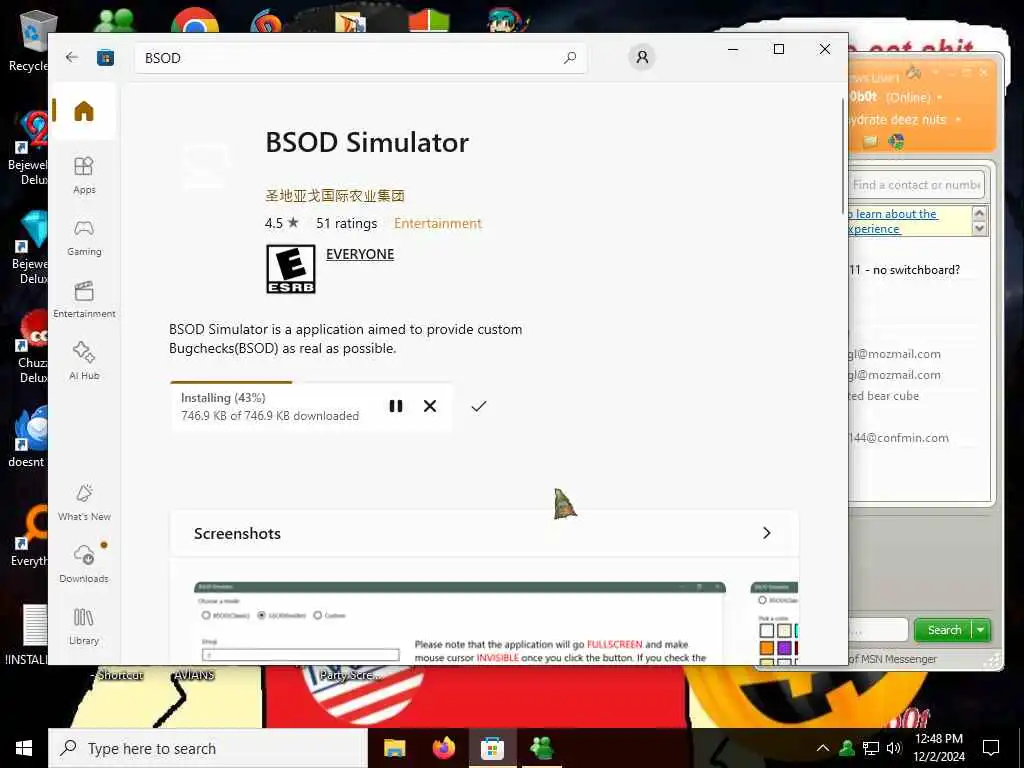Select the first @mozmail.com contact in Messenger

pyautogui.click(x=895, y=354)
